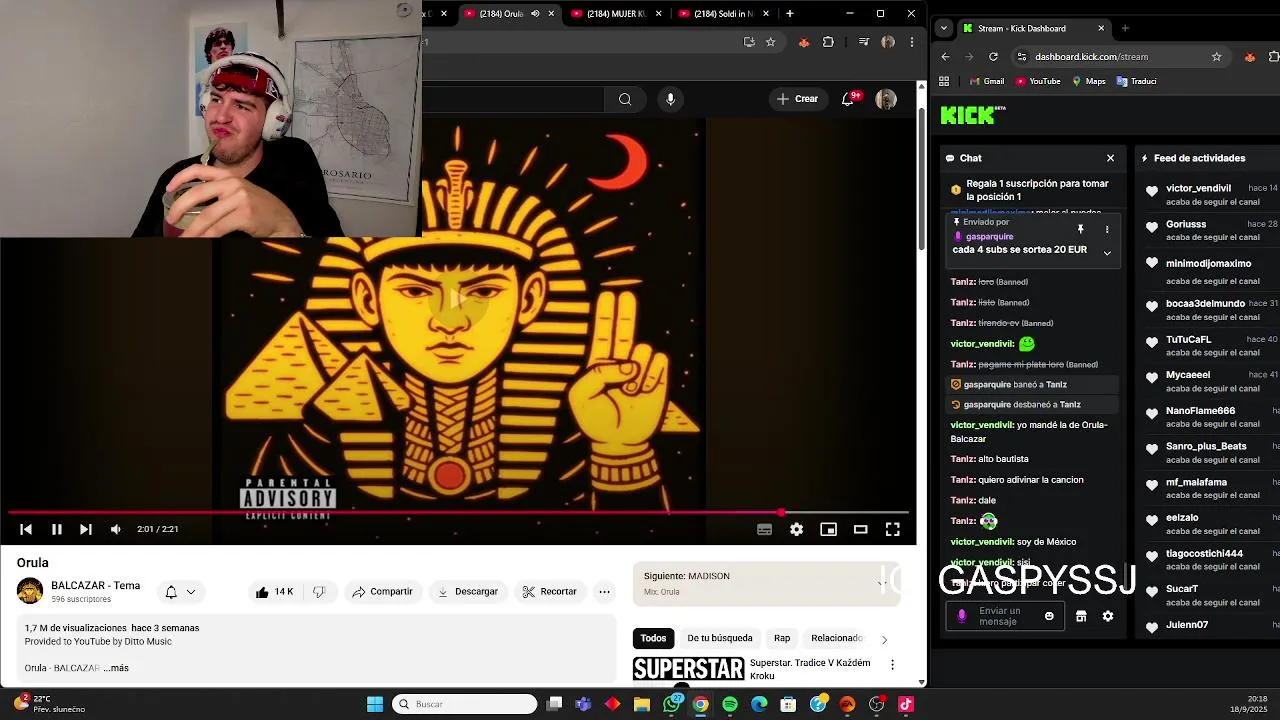Open Windows Start menu
1280x720 pixels.
tap(375, 704)
